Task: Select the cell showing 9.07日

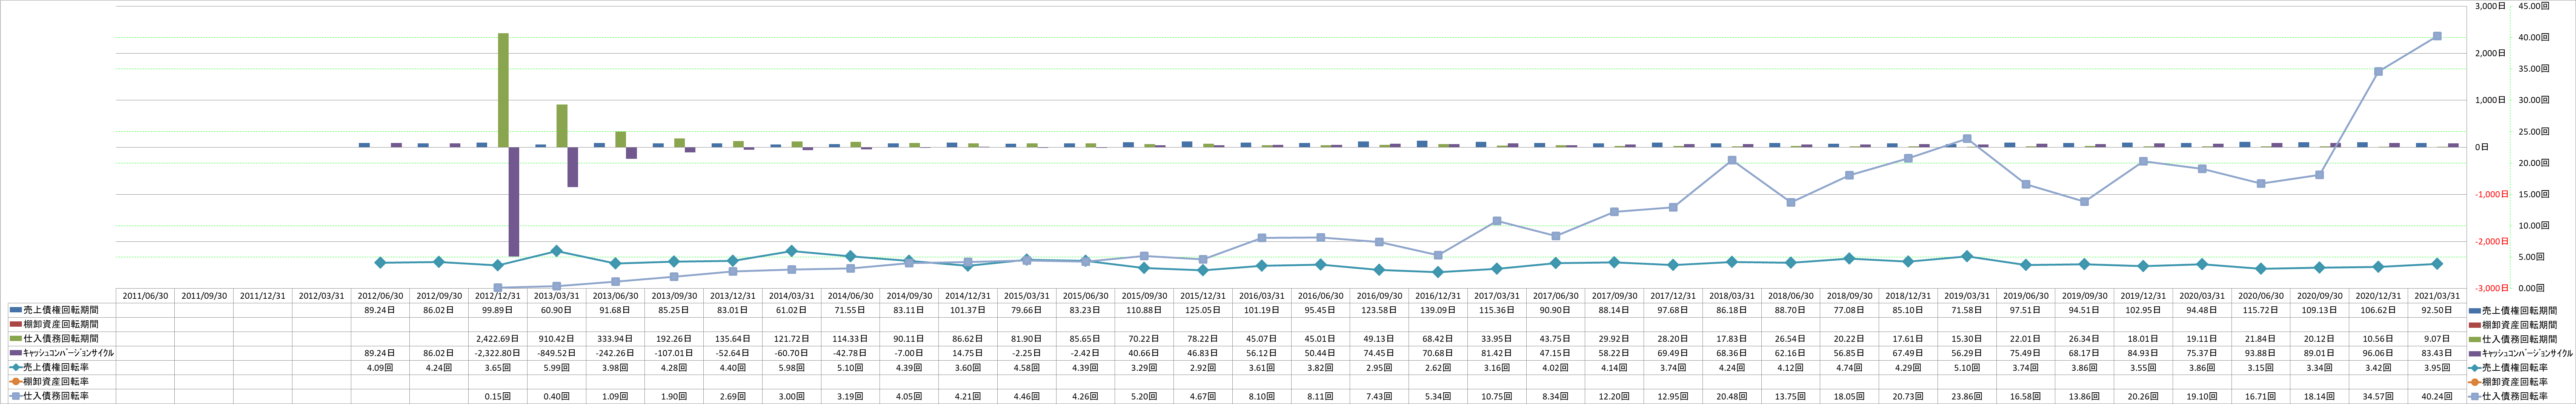Action: click(x=2437, y=339)
